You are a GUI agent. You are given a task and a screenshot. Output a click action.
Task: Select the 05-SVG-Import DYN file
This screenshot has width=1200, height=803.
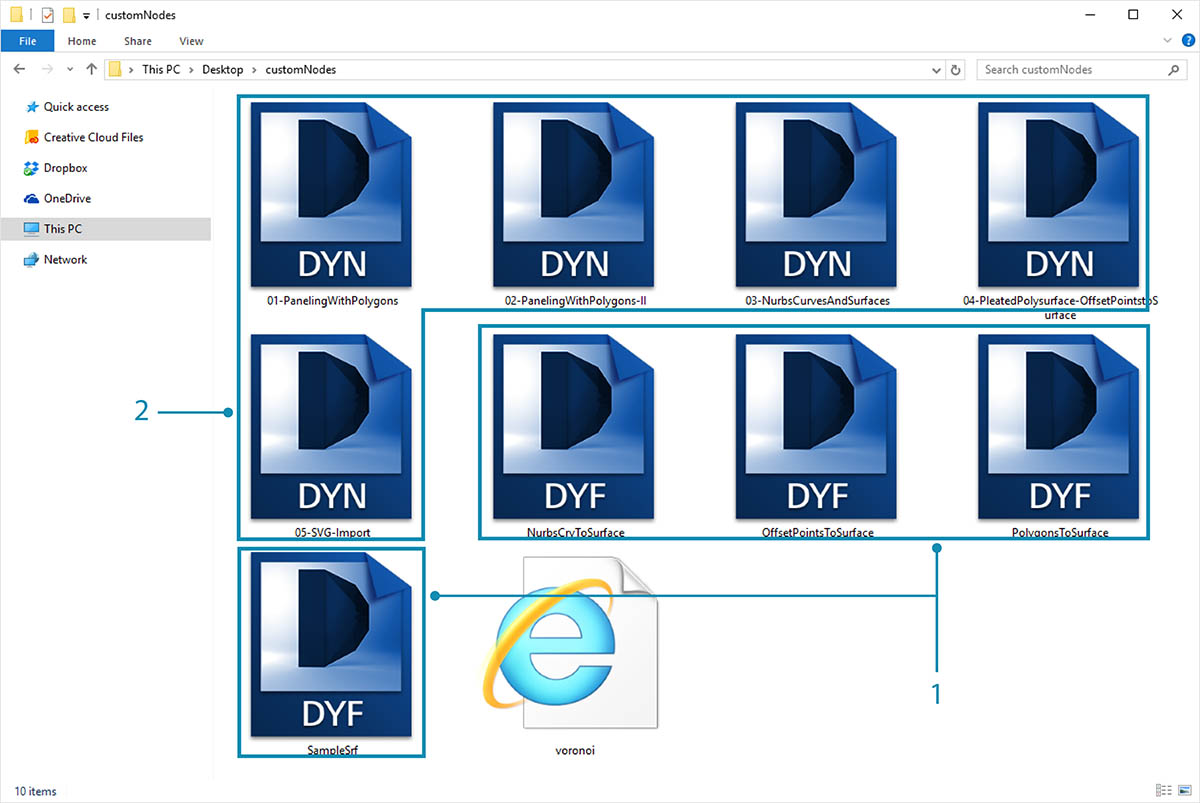pyautogui.click(x=333, y=428)
